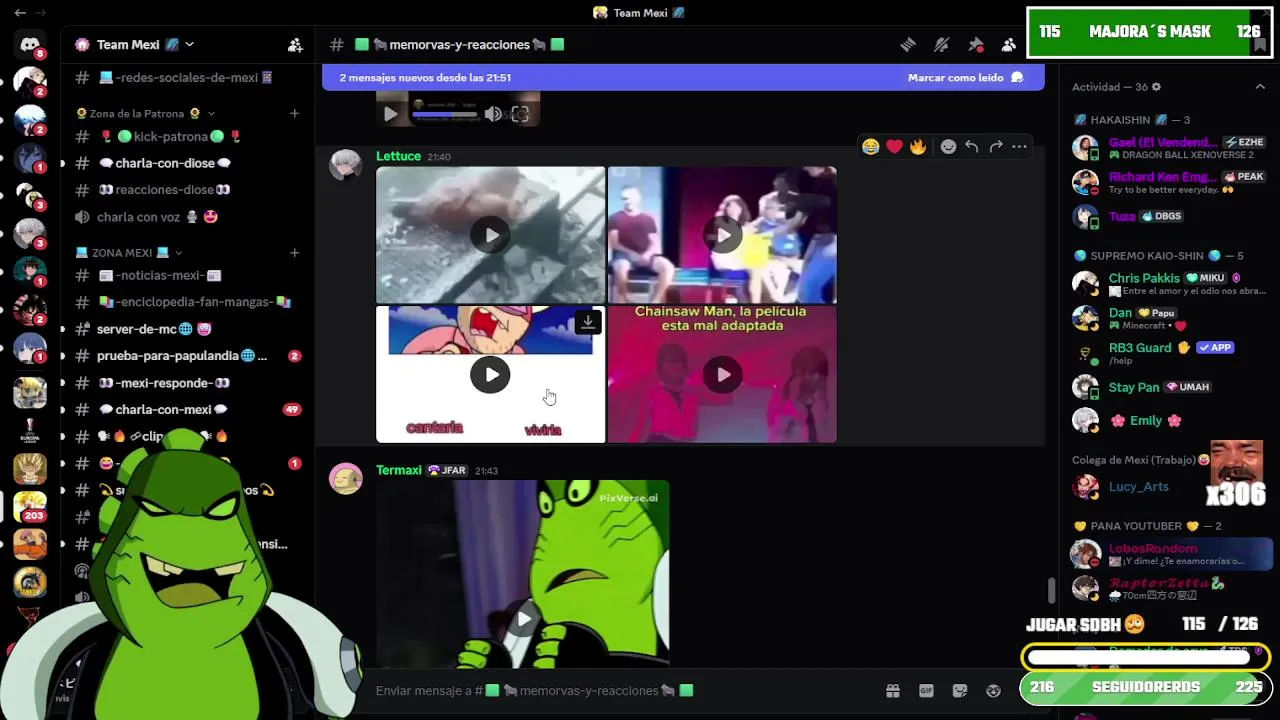The width and height of the screenshot is (1280, 720).
Task: Open the sticker picker
Action: click(x=960, y=691)
